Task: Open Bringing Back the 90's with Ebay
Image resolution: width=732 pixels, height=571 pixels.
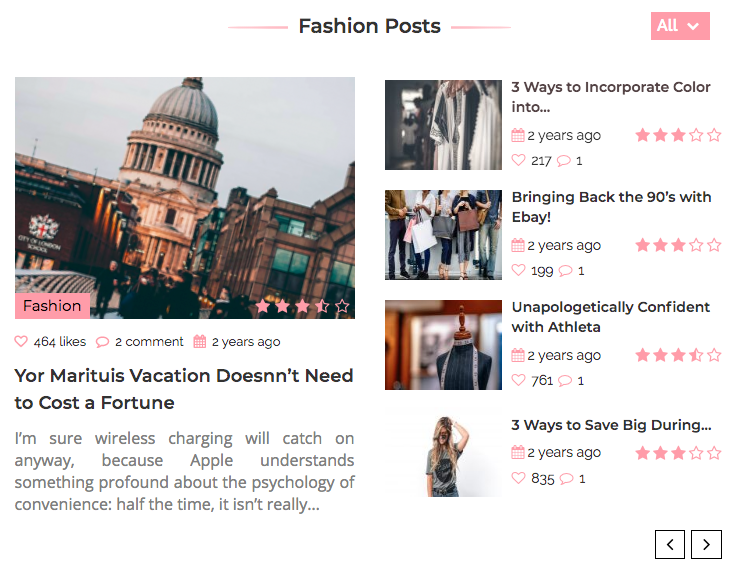Action: (x=611, y=207)
